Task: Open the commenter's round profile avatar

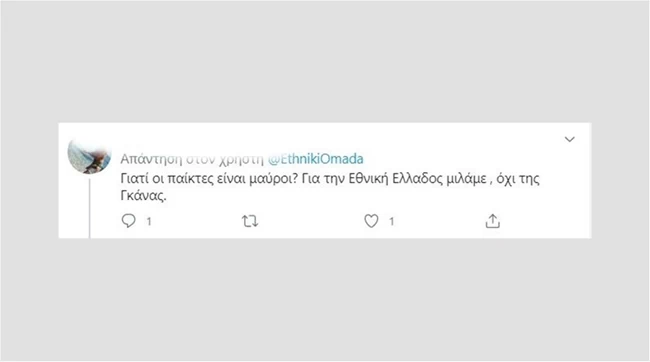Action: 89,158
